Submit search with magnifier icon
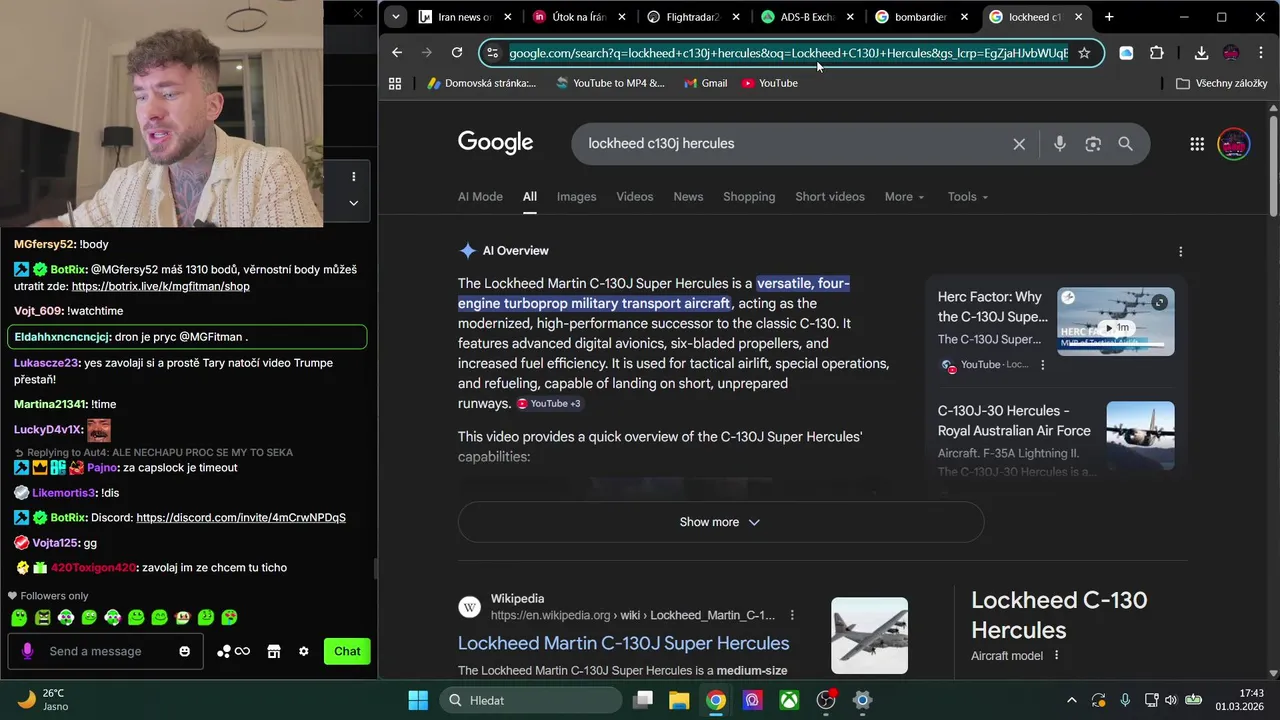Viewport: 1280px width, 720px height. [x=1126, y=144]
